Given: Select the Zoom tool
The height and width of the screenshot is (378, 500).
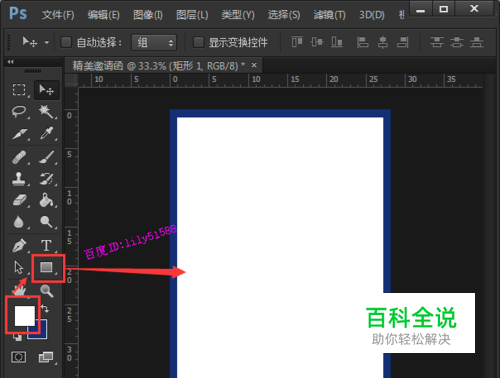Looking at the screenshot, I should (x=47, y=291).
